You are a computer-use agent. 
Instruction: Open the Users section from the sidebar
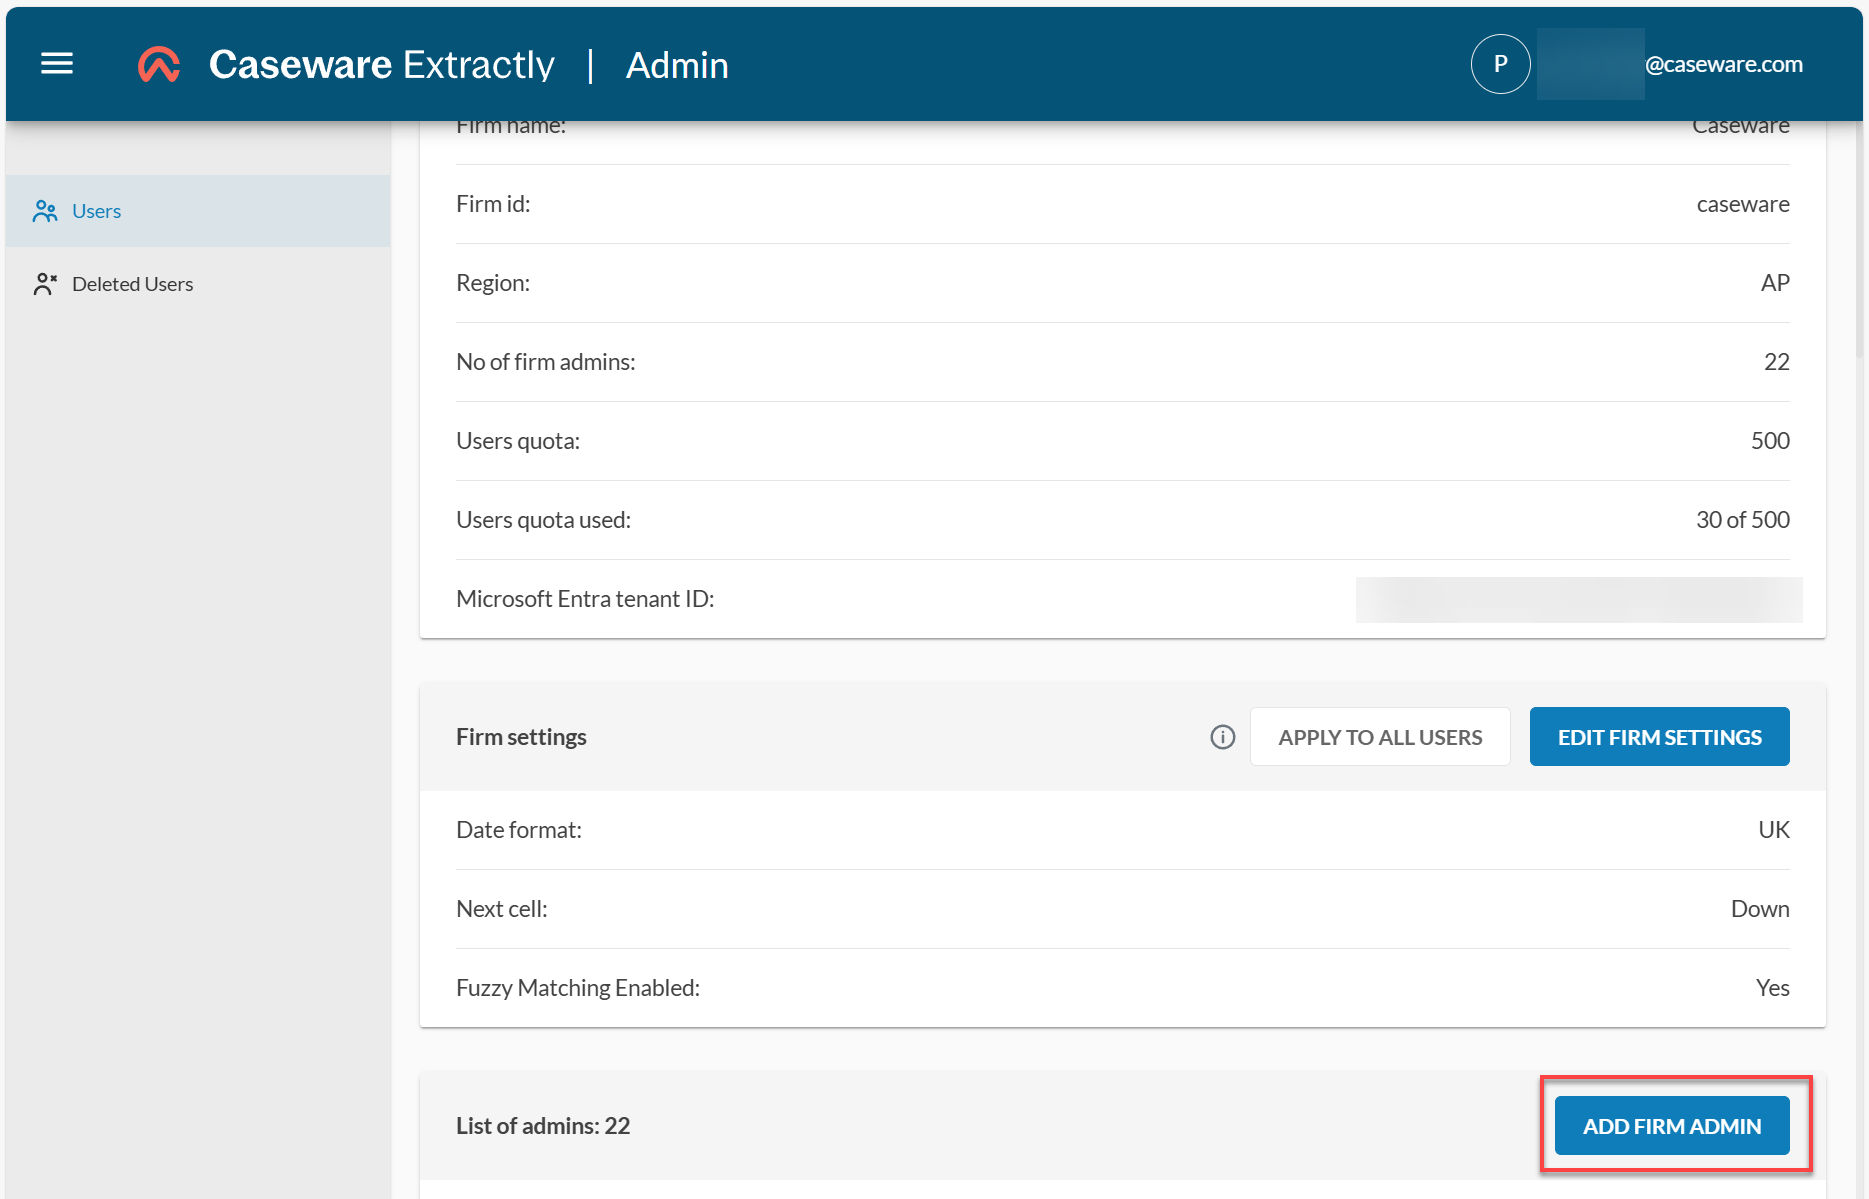pyautogui.click(x=96, y=211)
